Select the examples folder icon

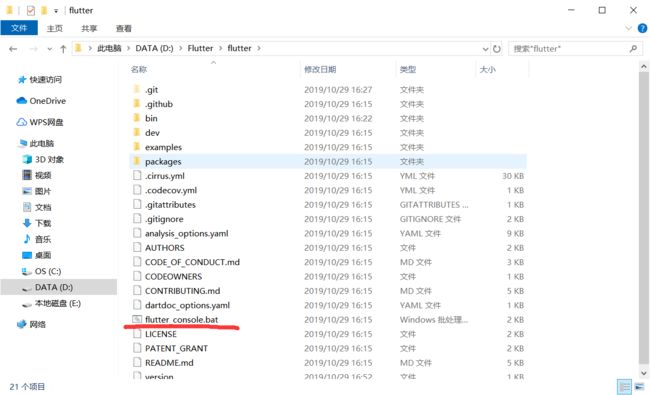click(137, 147)
